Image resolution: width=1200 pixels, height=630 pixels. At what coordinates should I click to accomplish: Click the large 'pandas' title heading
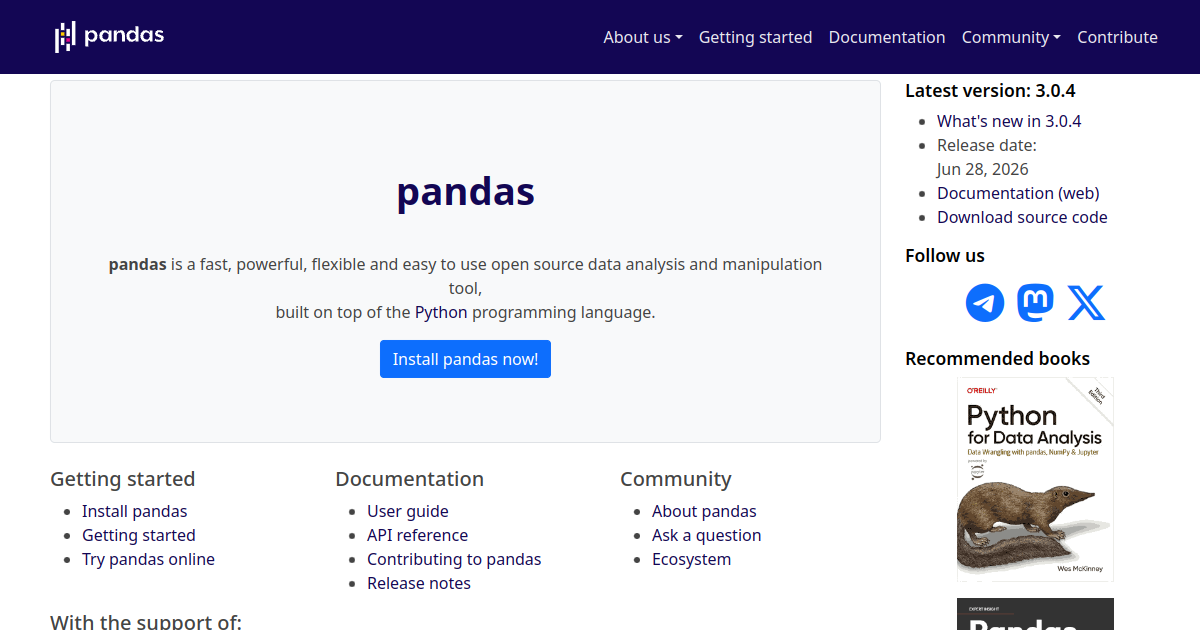(465, 191)
